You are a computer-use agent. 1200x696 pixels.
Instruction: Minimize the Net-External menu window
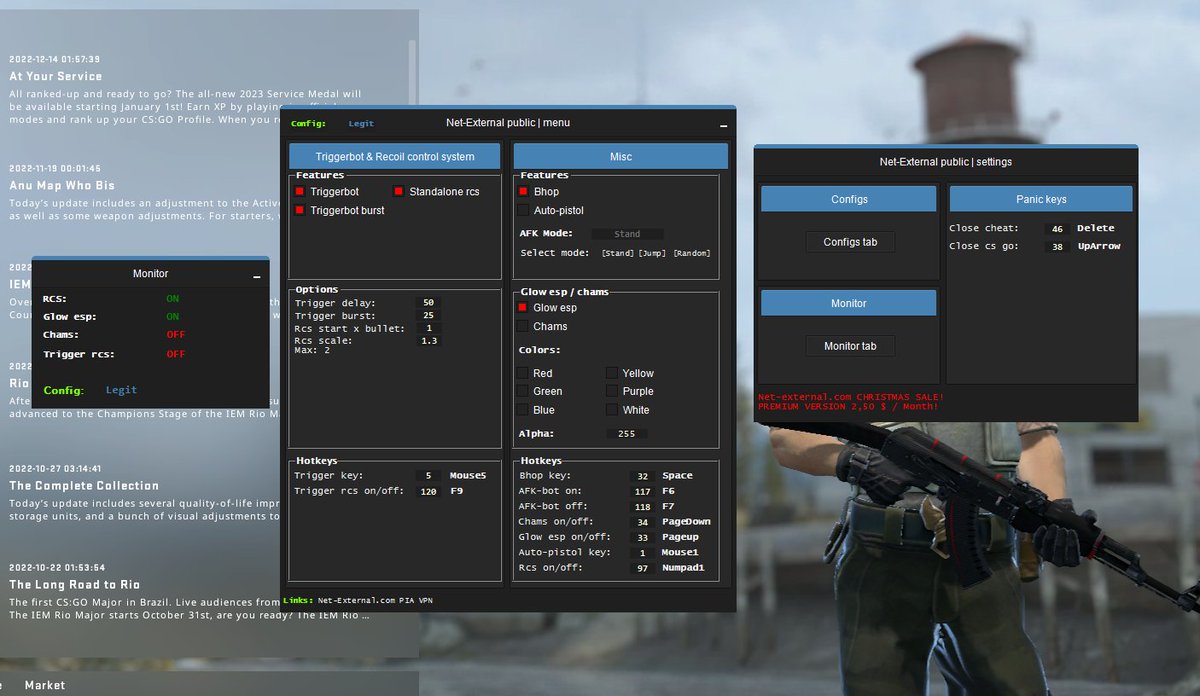[723, 126]
